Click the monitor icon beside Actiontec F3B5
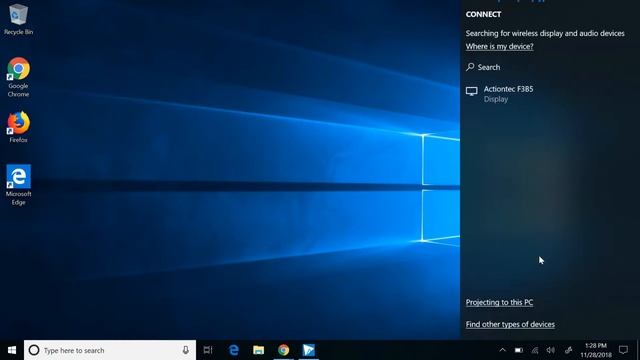This screenshot has width=640, height=360. [x=472, y=91]
